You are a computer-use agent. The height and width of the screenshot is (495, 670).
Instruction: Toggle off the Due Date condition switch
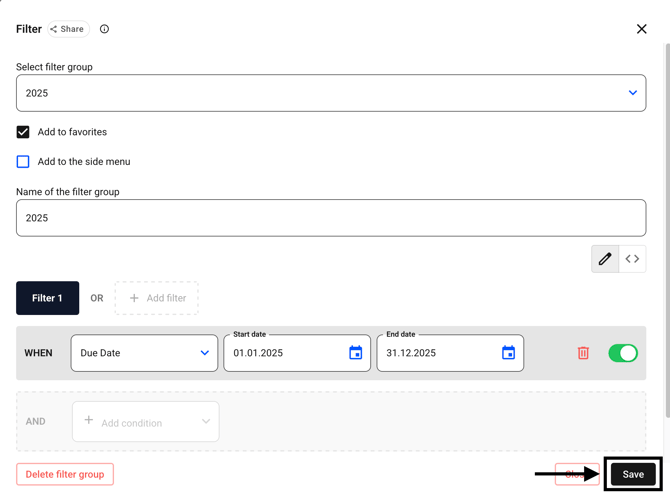pos(622,353)
